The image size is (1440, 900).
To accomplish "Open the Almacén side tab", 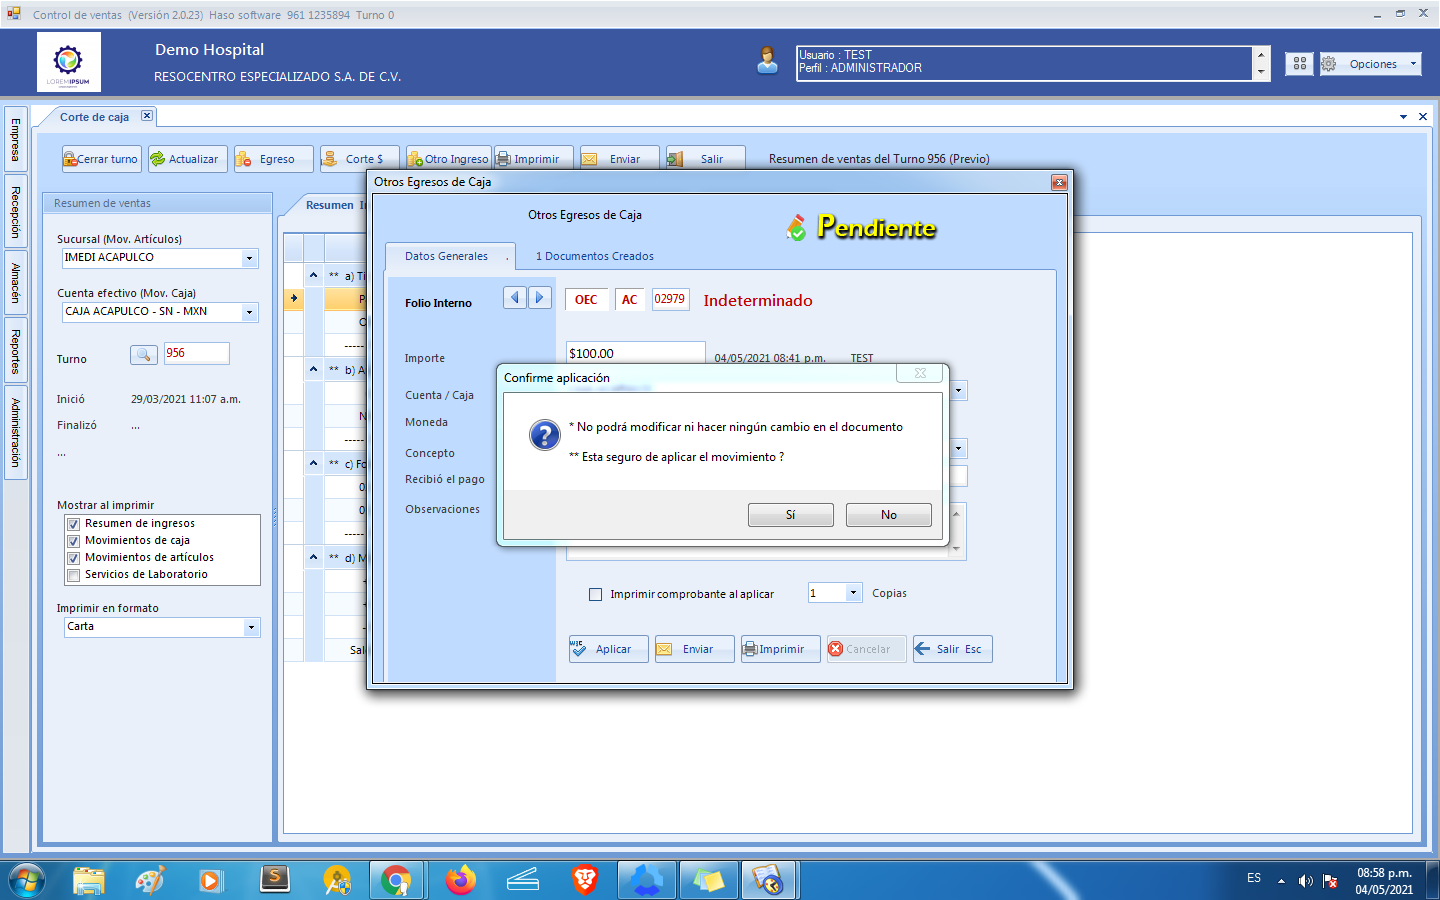I will click(x=15, y=282).
